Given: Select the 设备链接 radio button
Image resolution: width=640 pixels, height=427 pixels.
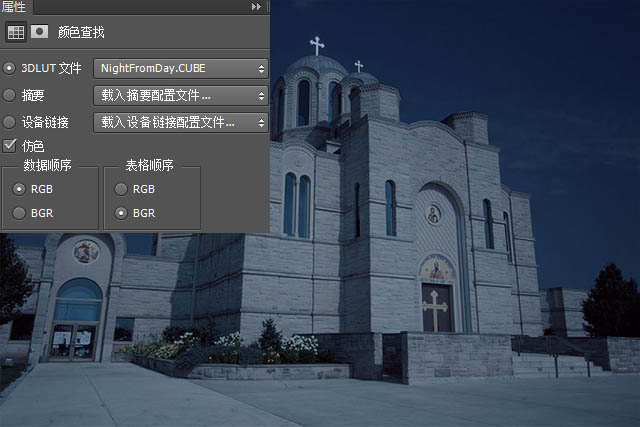Looking at the screenshot, I should pos(10,123).
